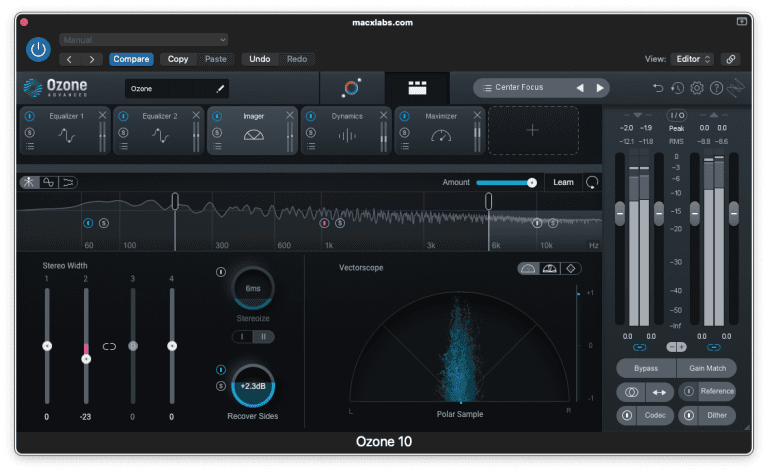Click the Paste button
The width and height of the screenshot is (768, 473).
pyautogui.click(x=216, y=59)
